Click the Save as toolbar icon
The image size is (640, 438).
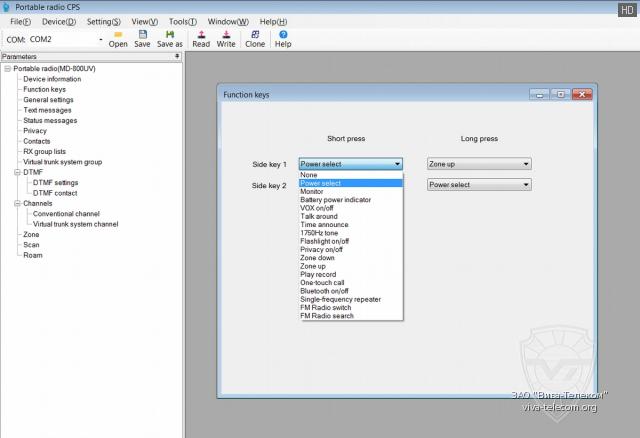[170, 39]
